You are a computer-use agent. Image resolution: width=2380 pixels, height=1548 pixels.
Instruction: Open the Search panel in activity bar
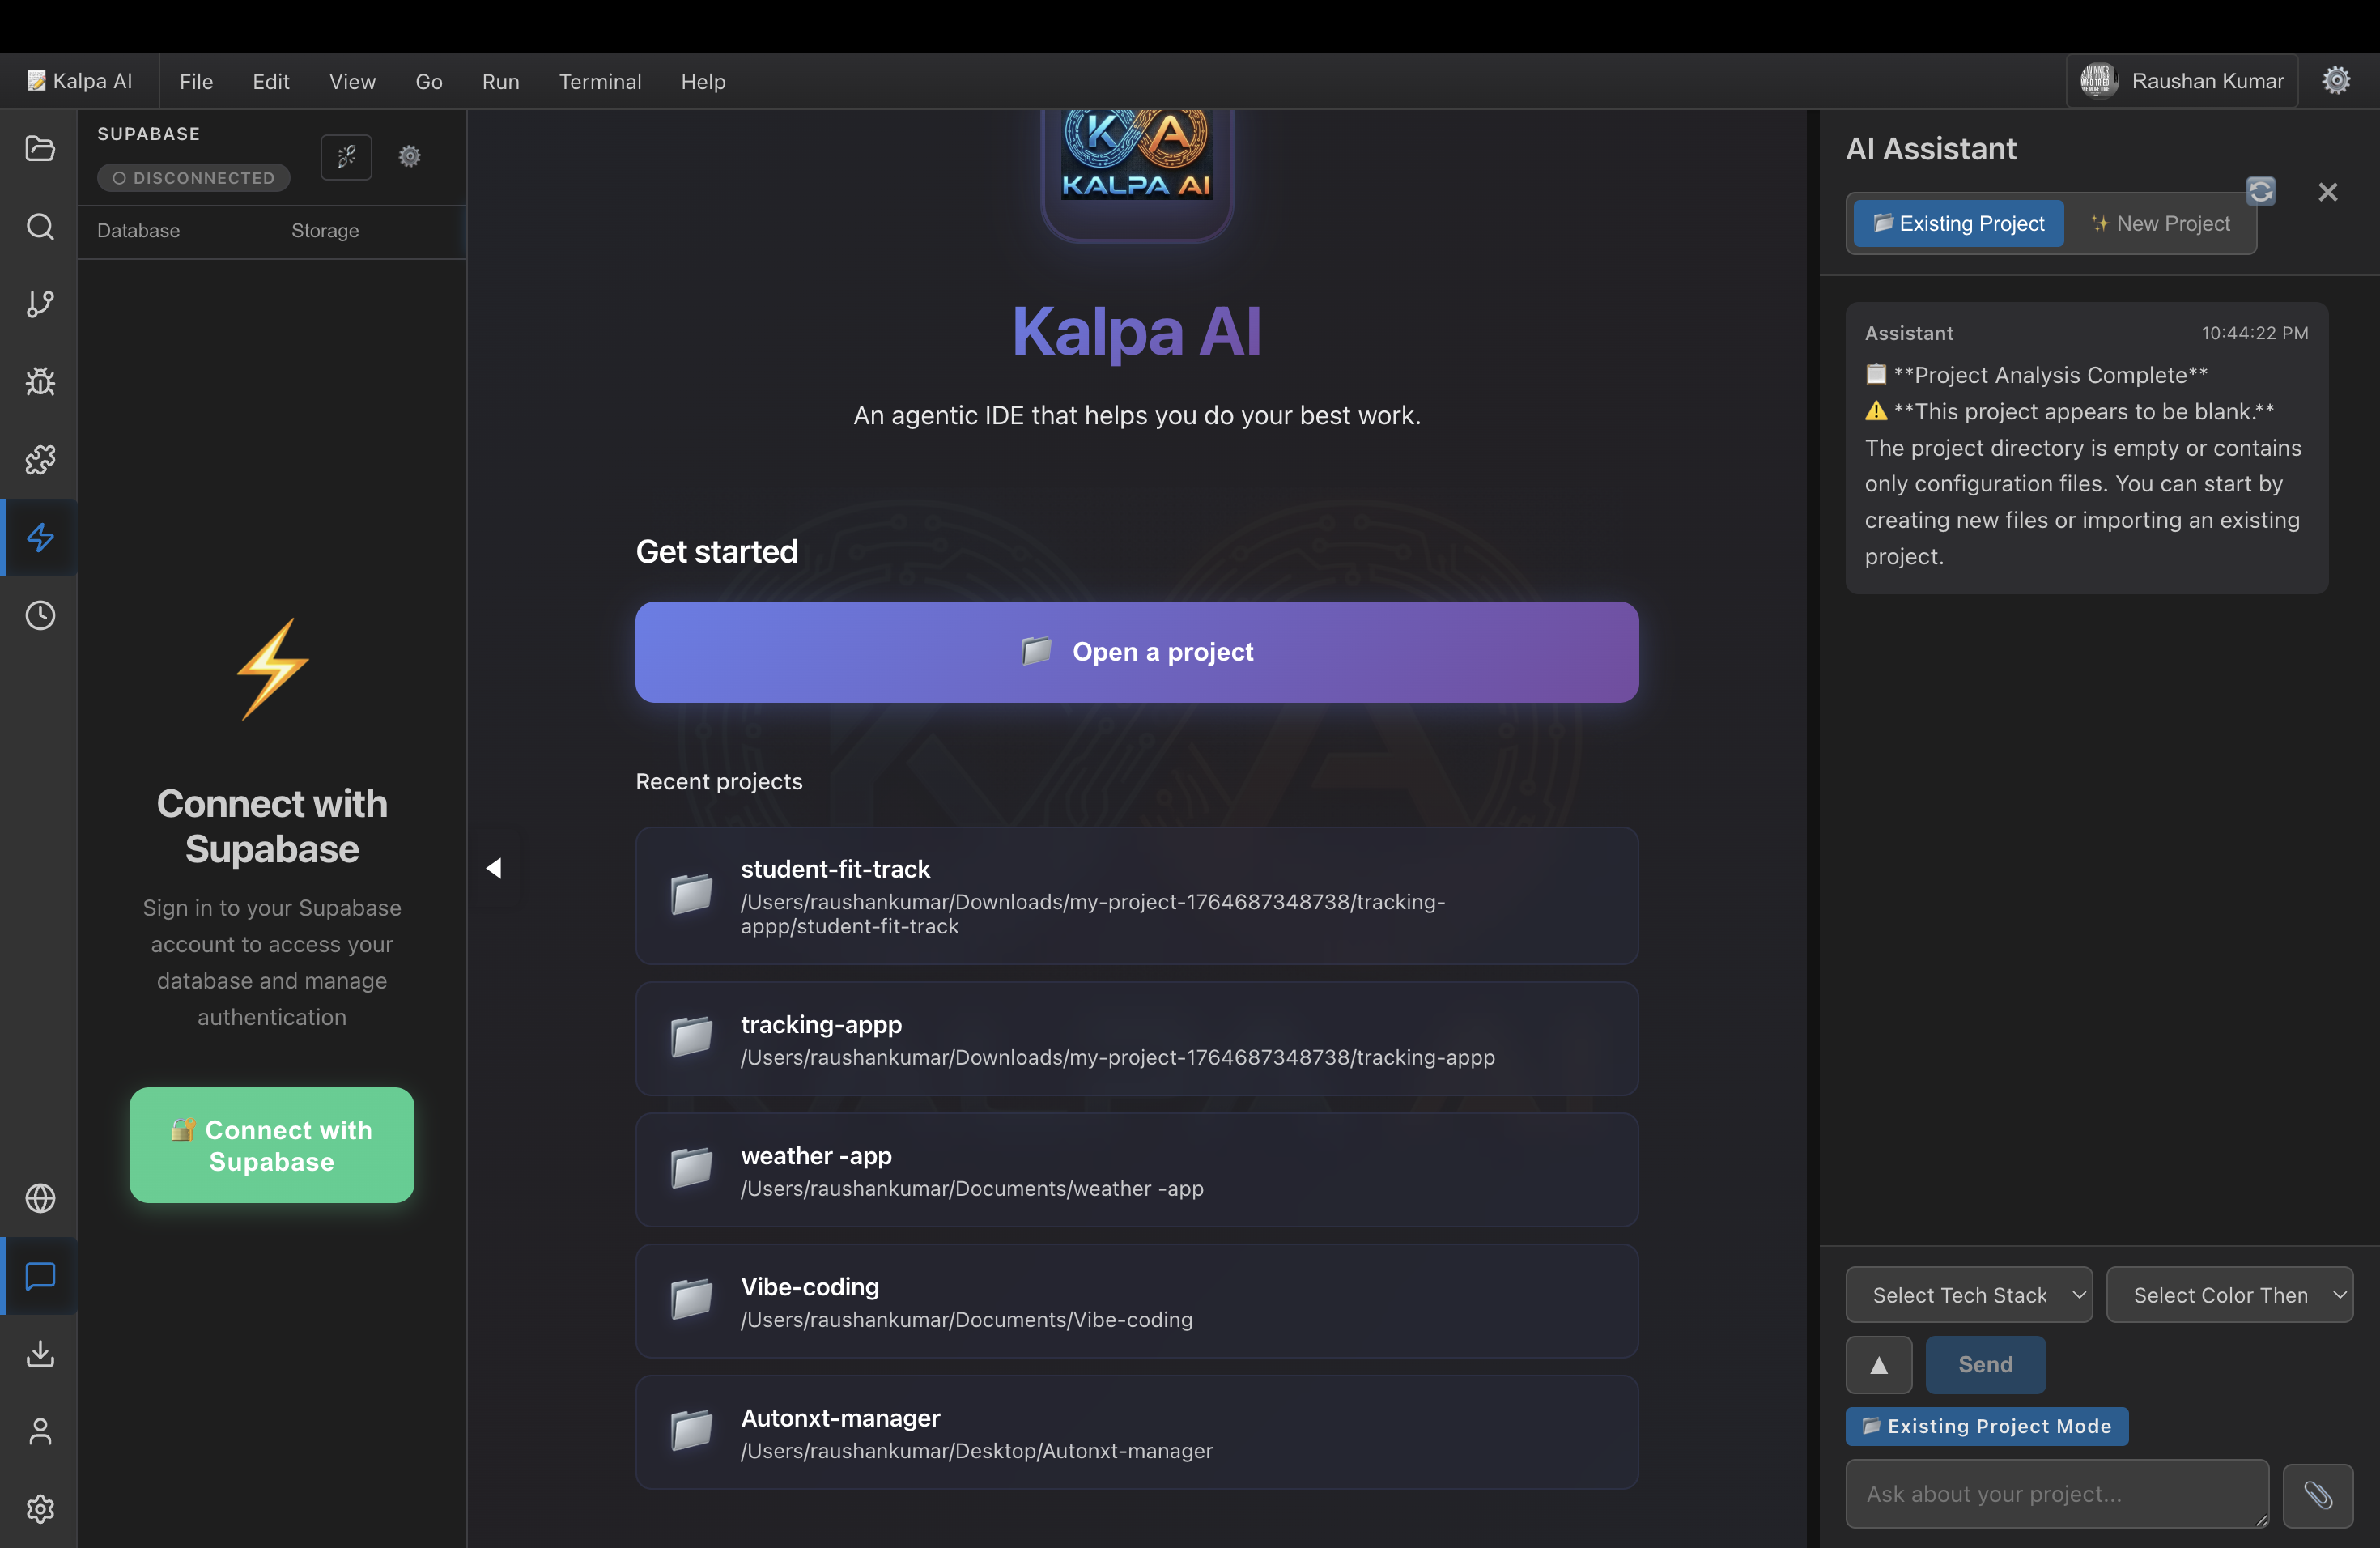click(x=40, y=226)
